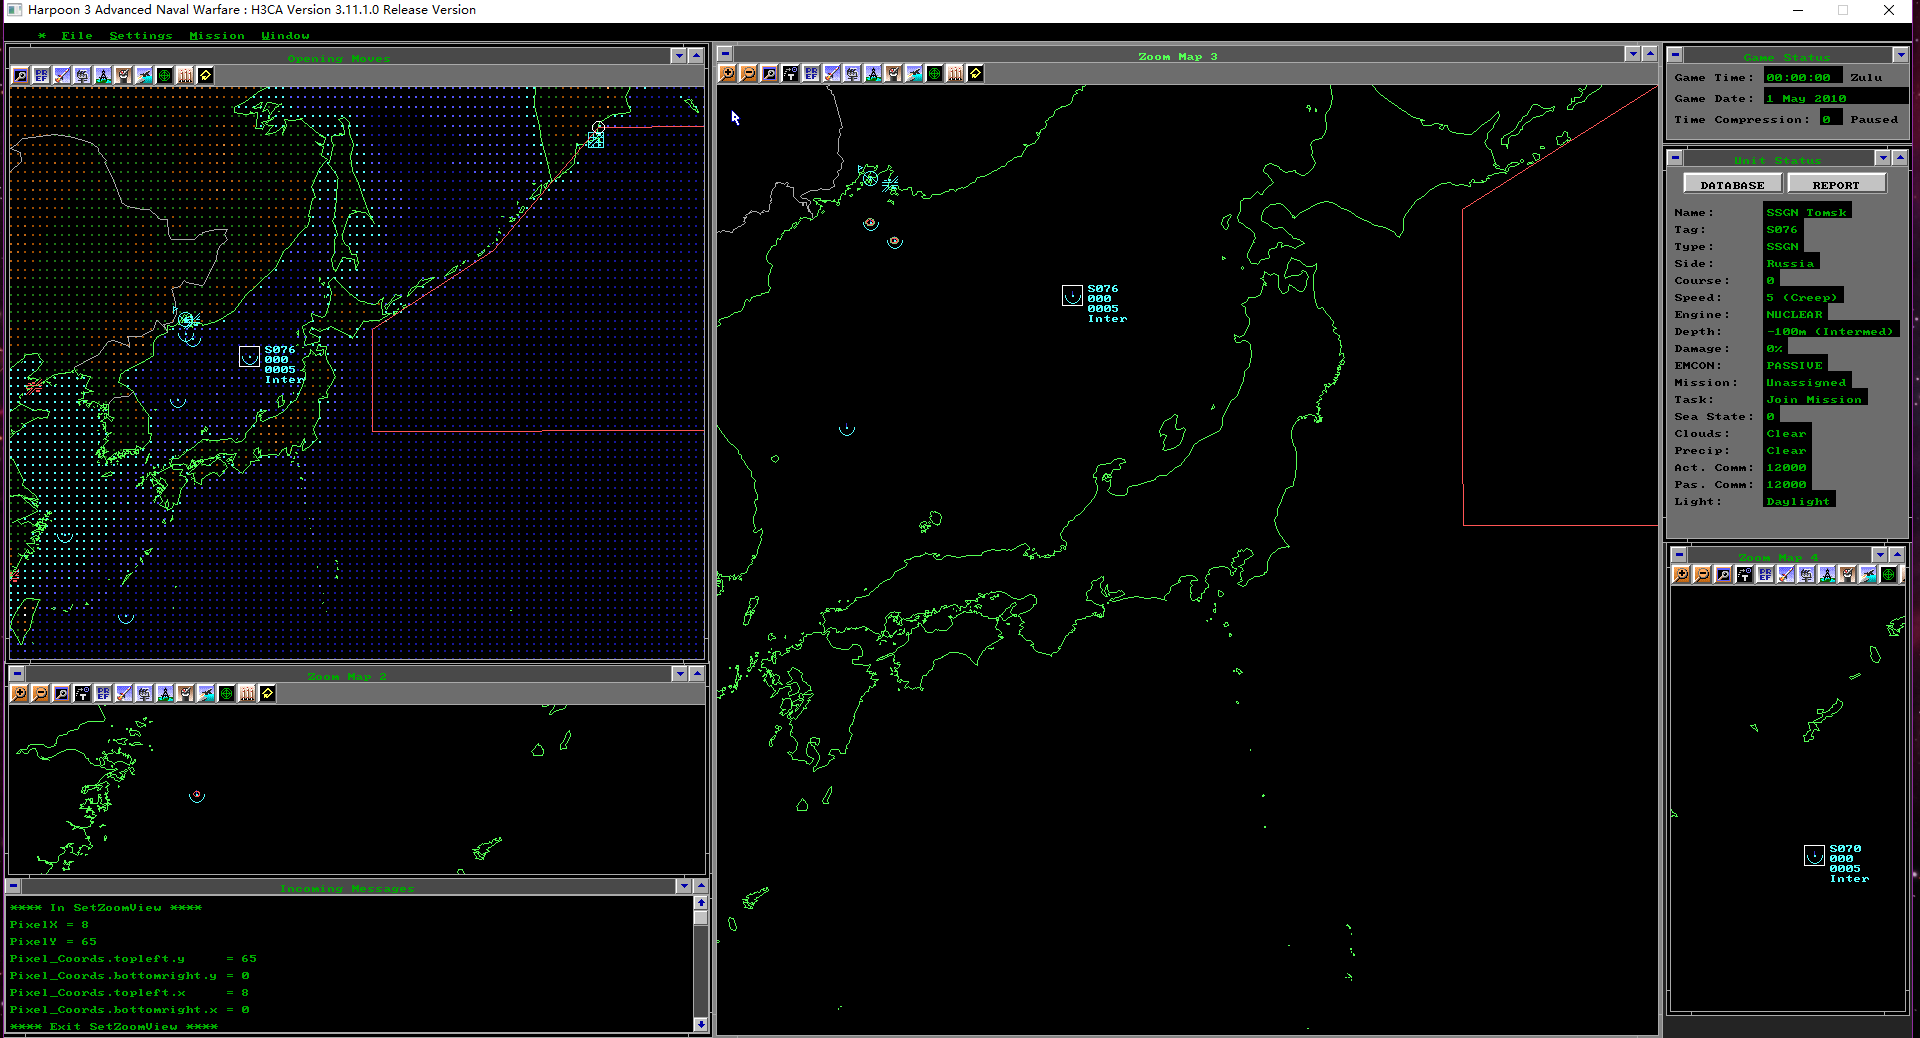Click the down arrow on Opening Moves title bar
This screenshot has height=1038, width=1920.
(x=679, y=56)
